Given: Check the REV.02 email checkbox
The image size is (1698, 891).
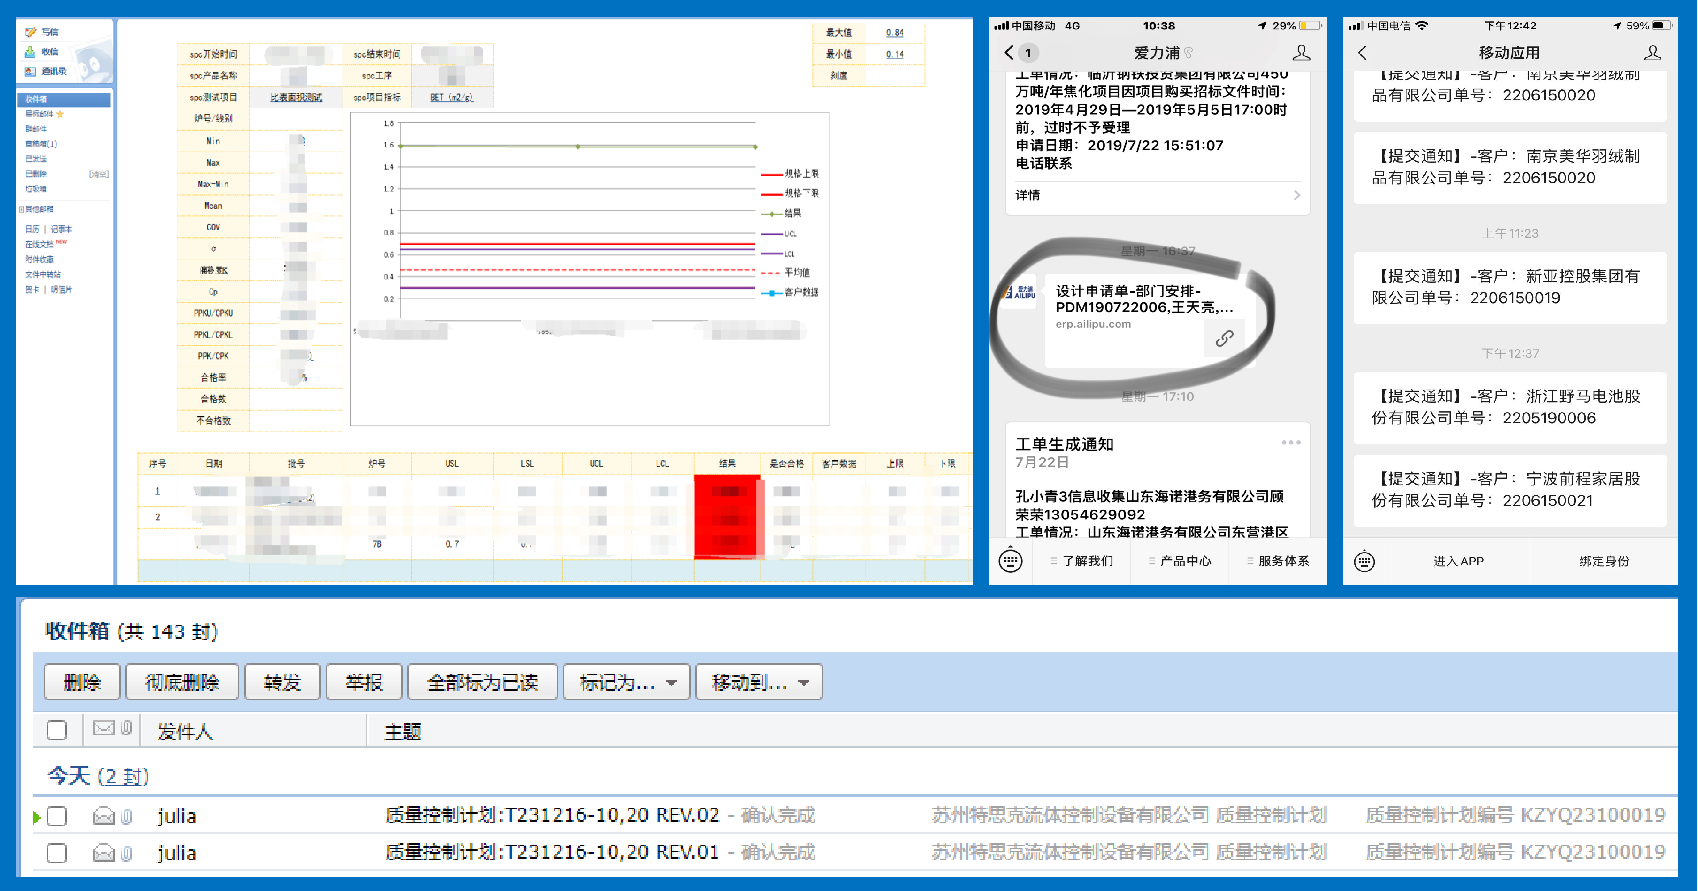Looking at the screenshot, I should tap(57, 816).
